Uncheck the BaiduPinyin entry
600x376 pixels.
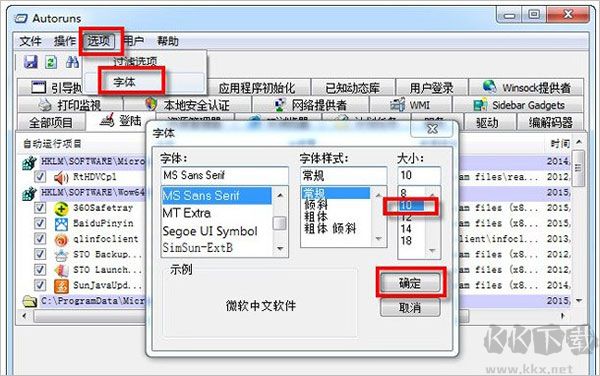click(40, 223)
